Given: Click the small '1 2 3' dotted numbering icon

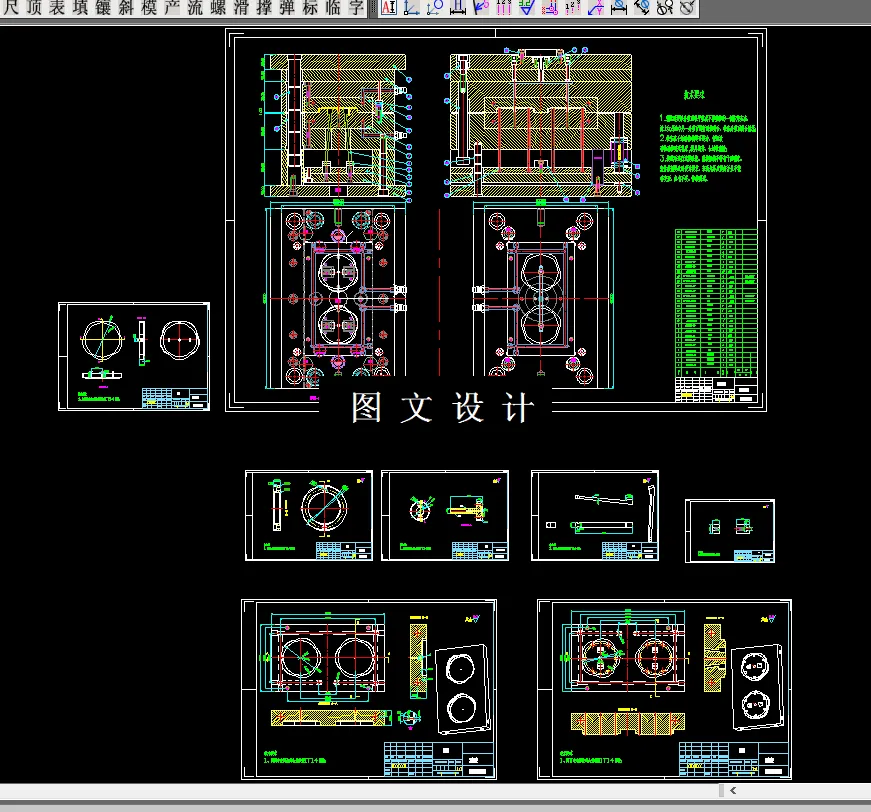Looking at the screenshot, I should click(x=573, y=7).
